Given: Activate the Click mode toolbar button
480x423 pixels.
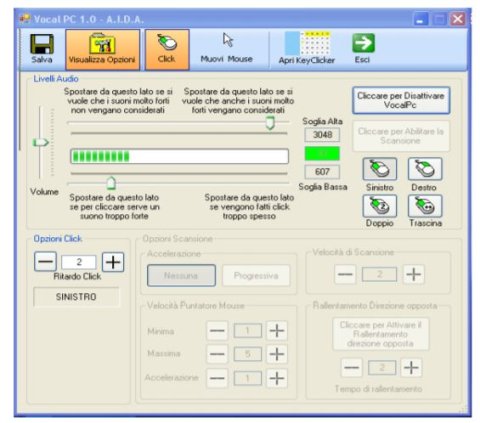Looking at the screenshot, I should (167, 49).
